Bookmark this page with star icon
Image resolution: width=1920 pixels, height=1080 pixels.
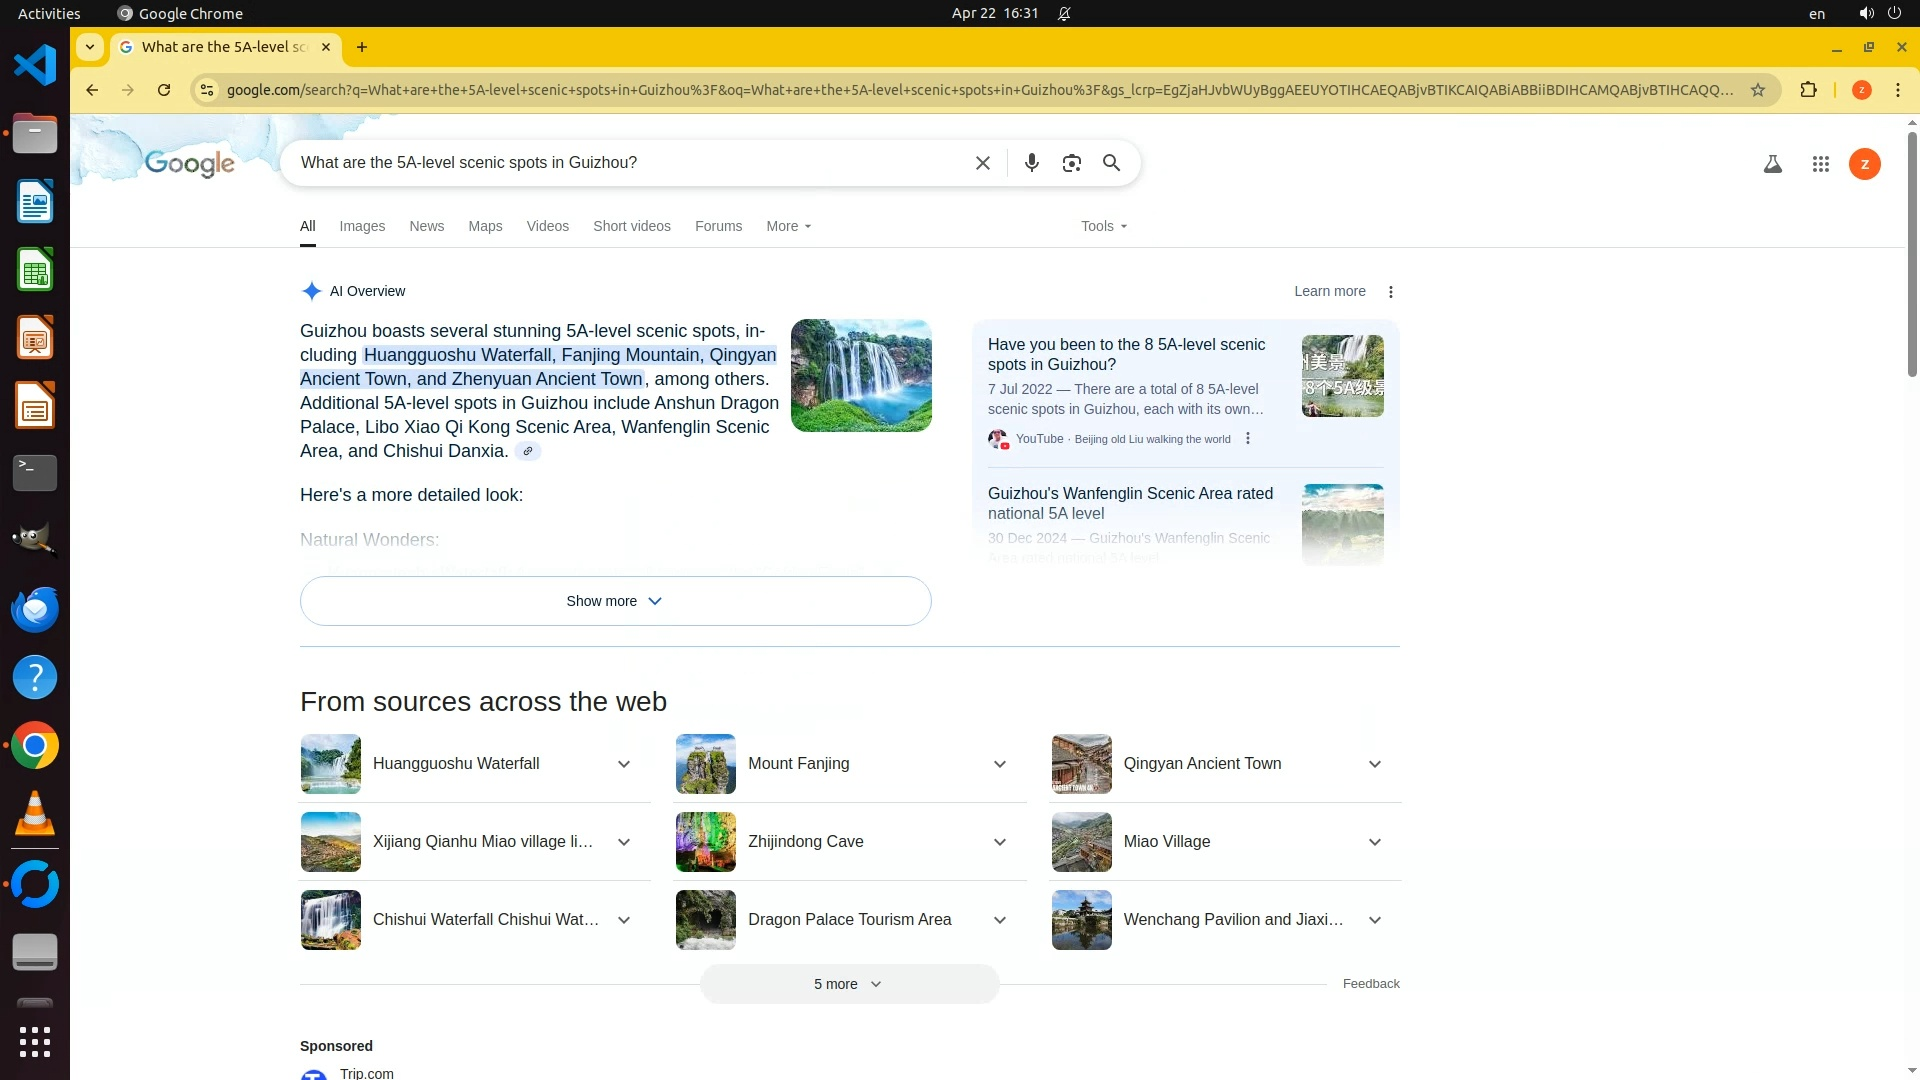pos(1758,90)
